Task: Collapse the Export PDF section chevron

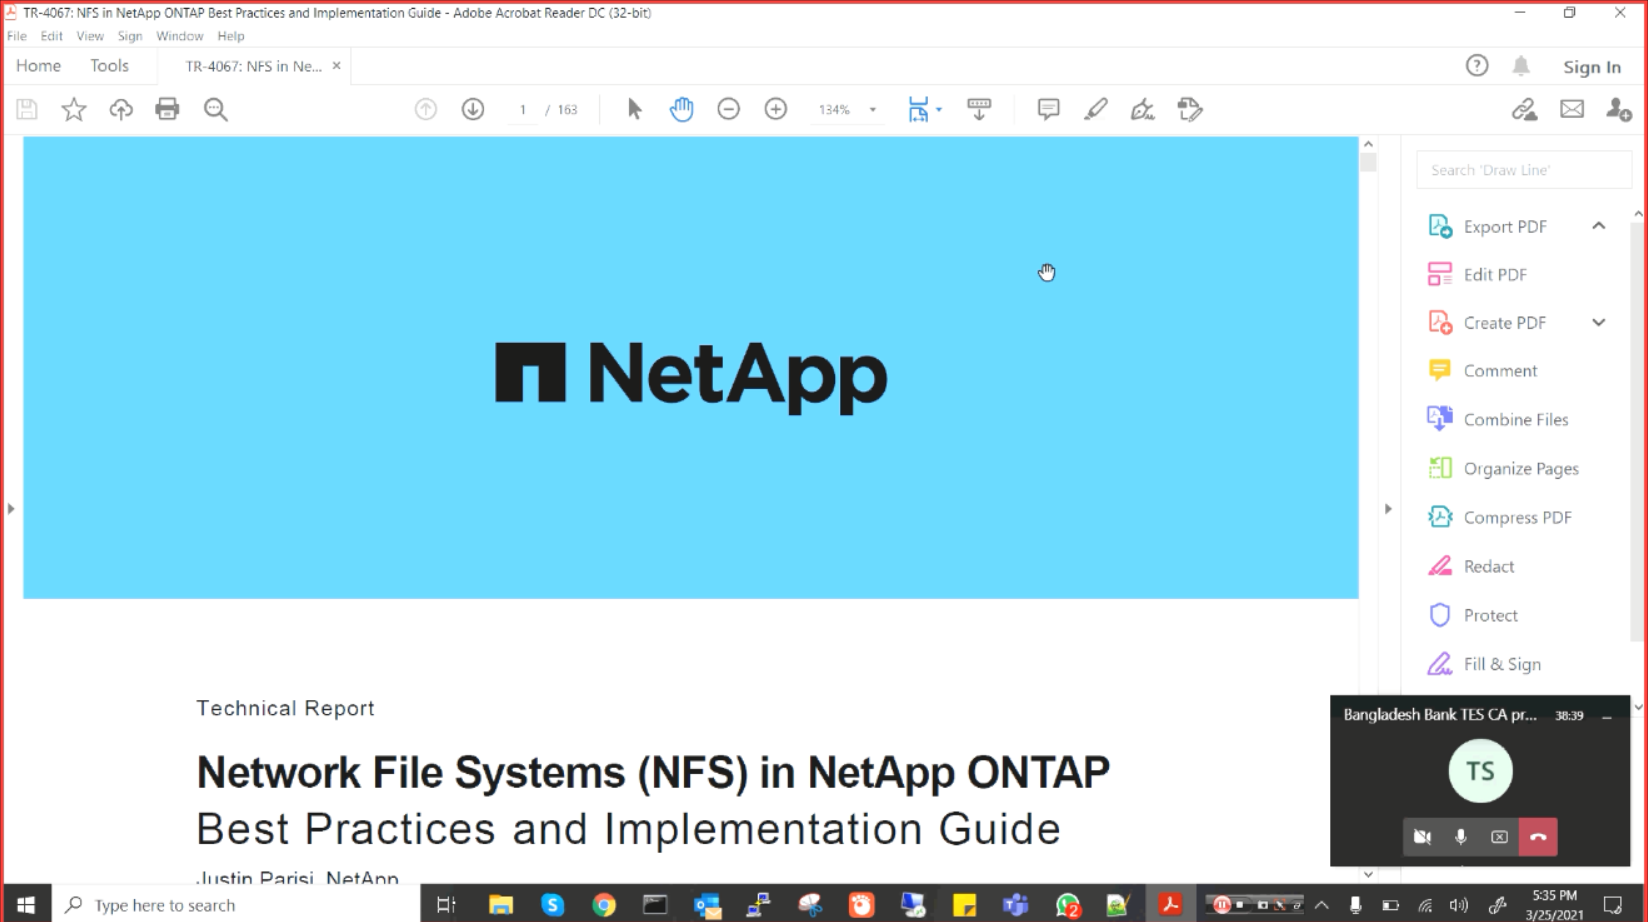Action: coord(1599,226)
